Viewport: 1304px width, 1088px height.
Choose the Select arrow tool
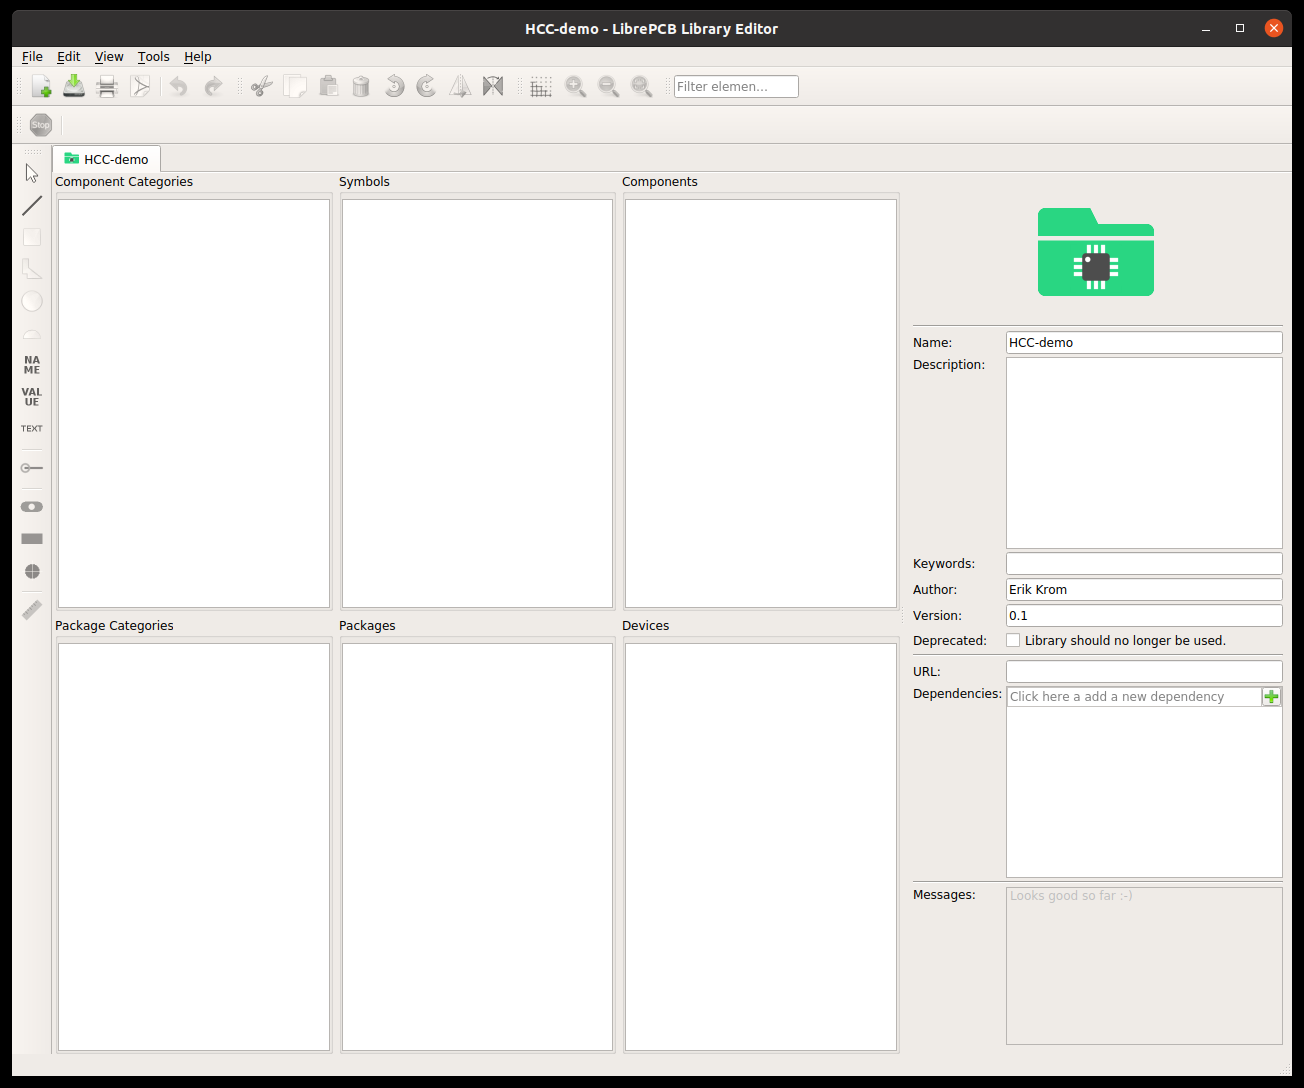coord(32,173)
